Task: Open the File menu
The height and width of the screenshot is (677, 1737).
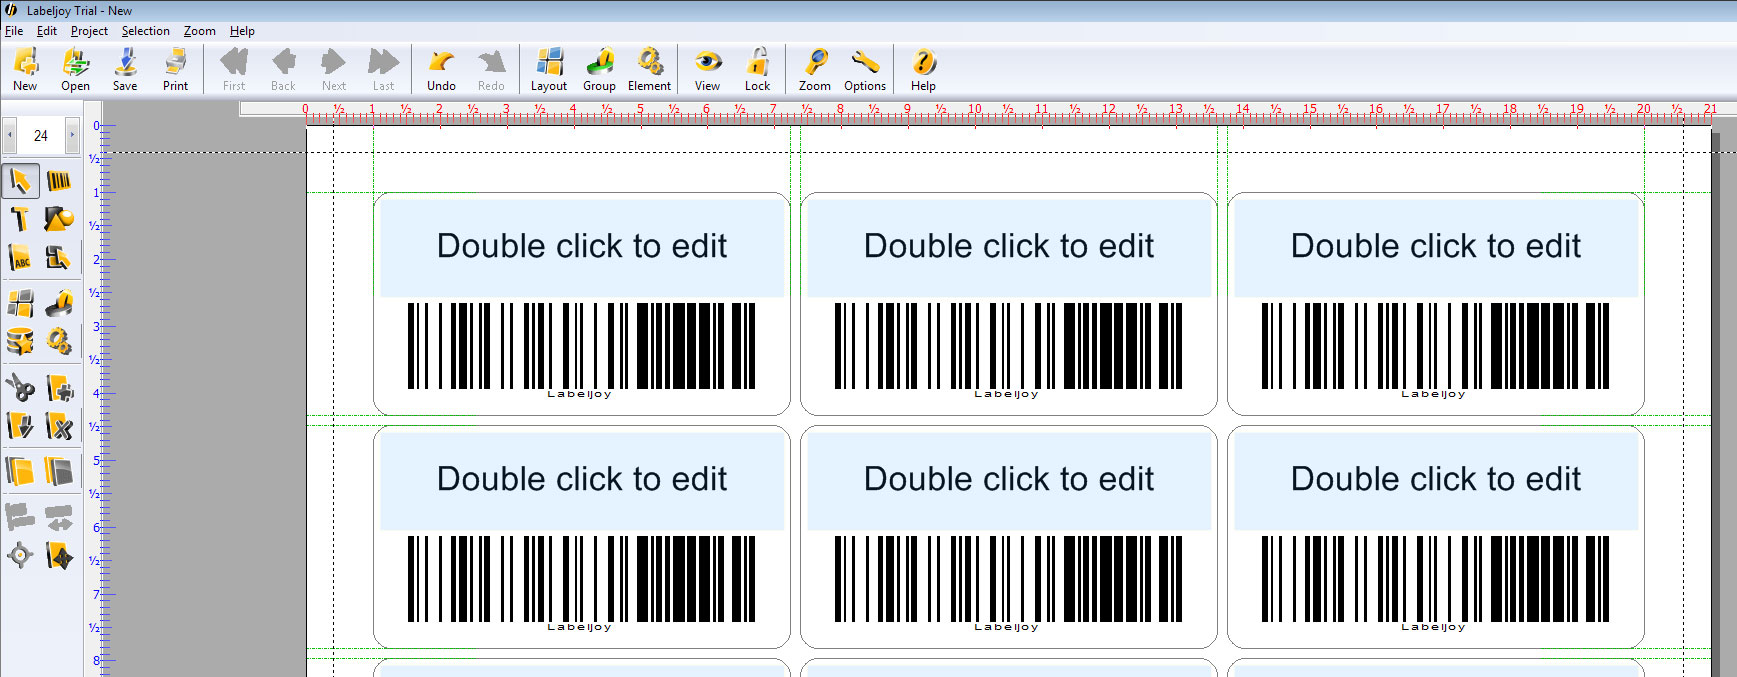Action: (x=14, y=31)
